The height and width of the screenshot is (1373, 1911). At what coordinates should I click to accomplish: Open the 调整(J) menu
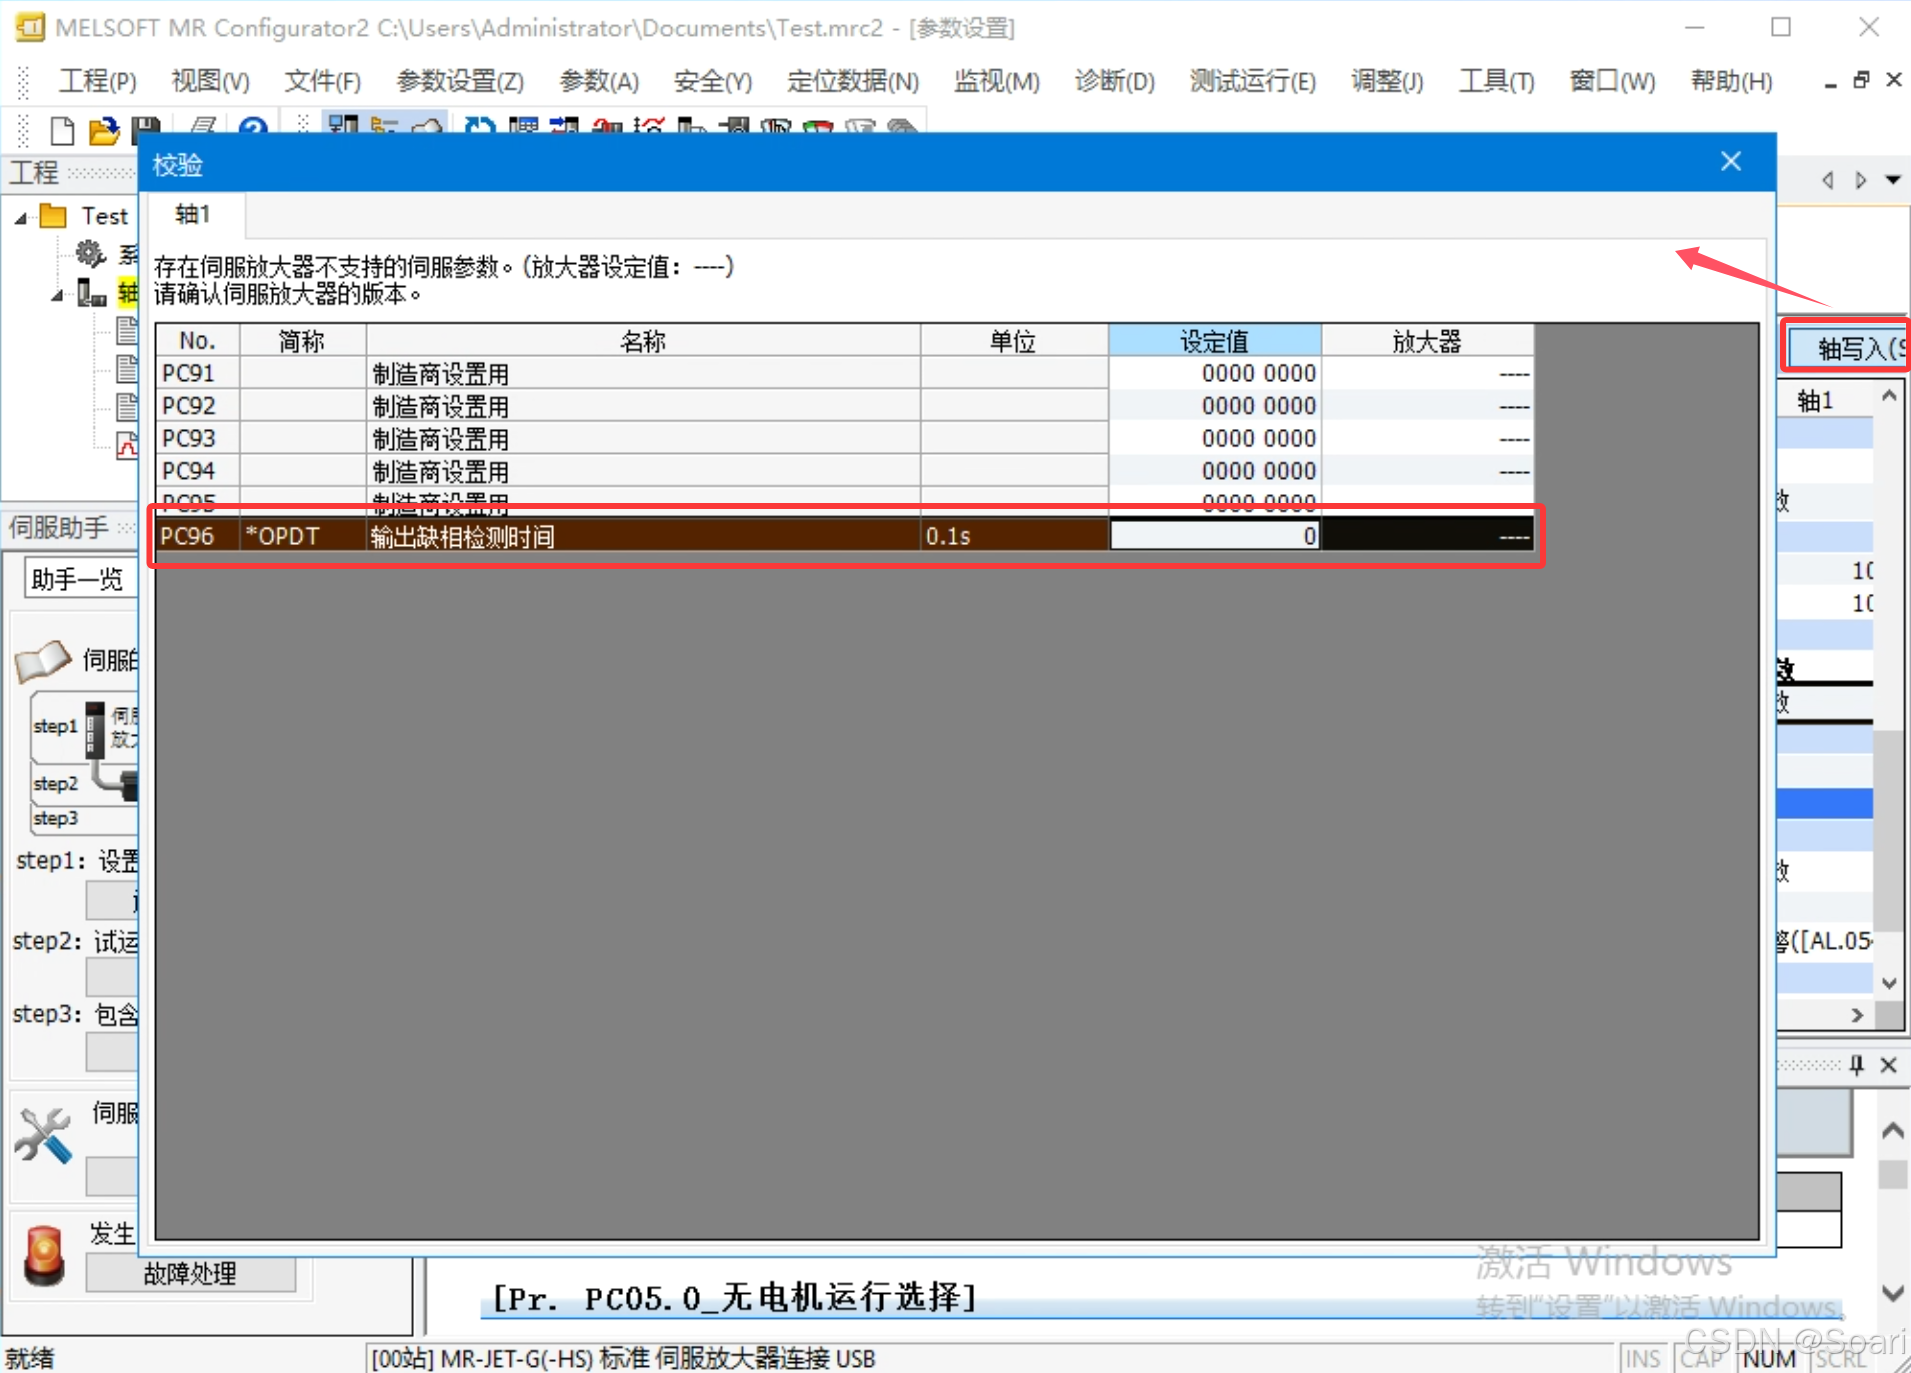1388,81
